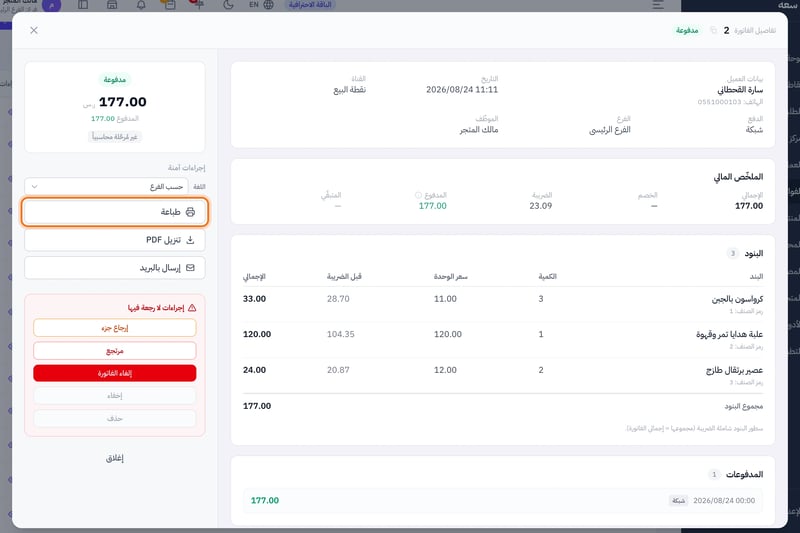Click unit price 12.00
The height and width of the screenshot is (533, 800).
[x=445, y=370]
